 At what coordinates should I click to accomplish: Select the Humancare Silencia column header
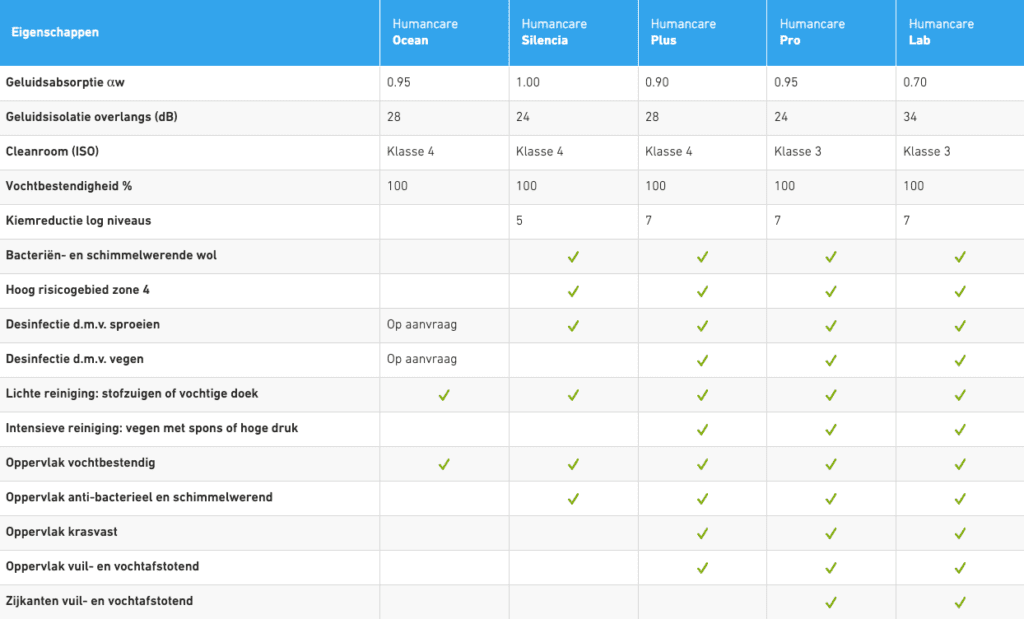[554, 32]
